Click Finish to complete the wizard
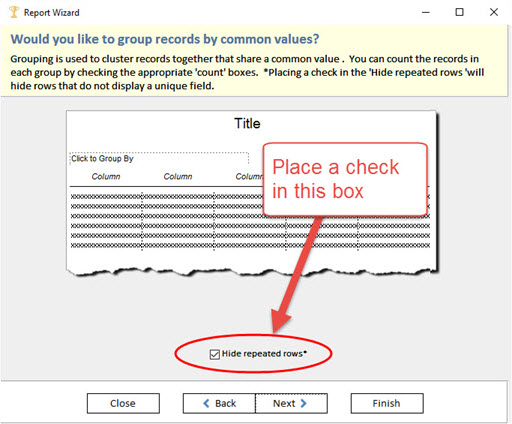This screenshot has height=424, width=512. click(x=387, y=403)
